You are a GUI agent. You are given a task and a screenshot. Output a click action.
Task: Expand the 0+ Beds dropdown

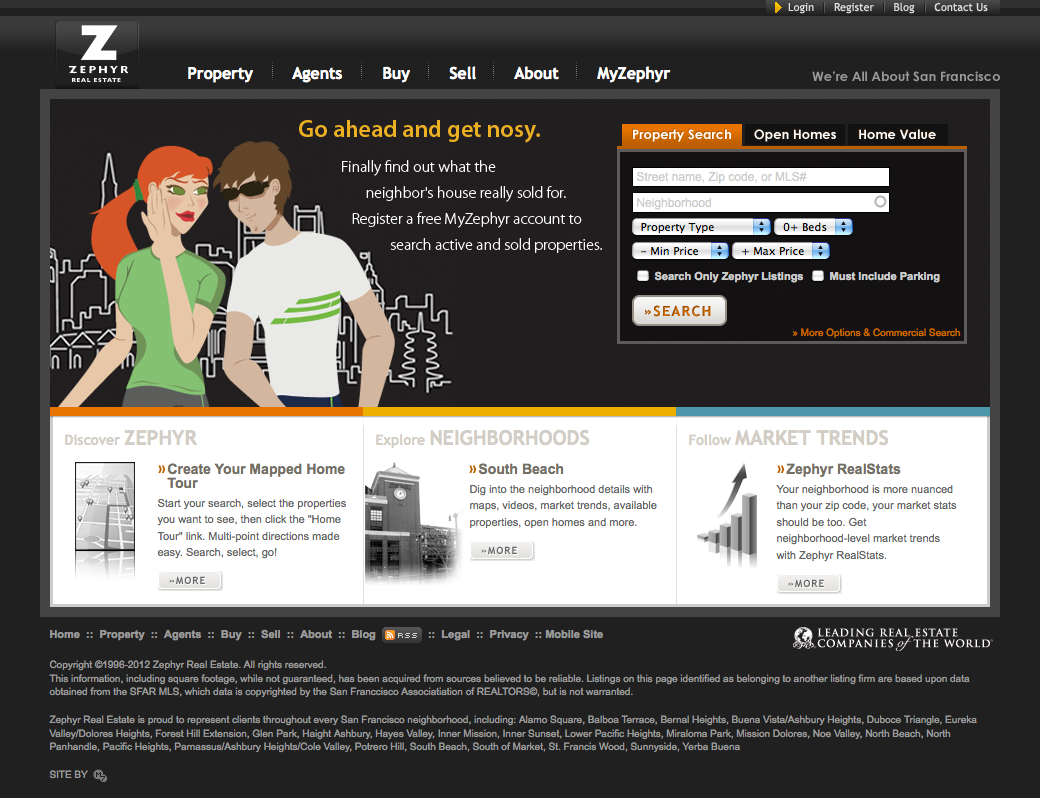pos(814,227)
